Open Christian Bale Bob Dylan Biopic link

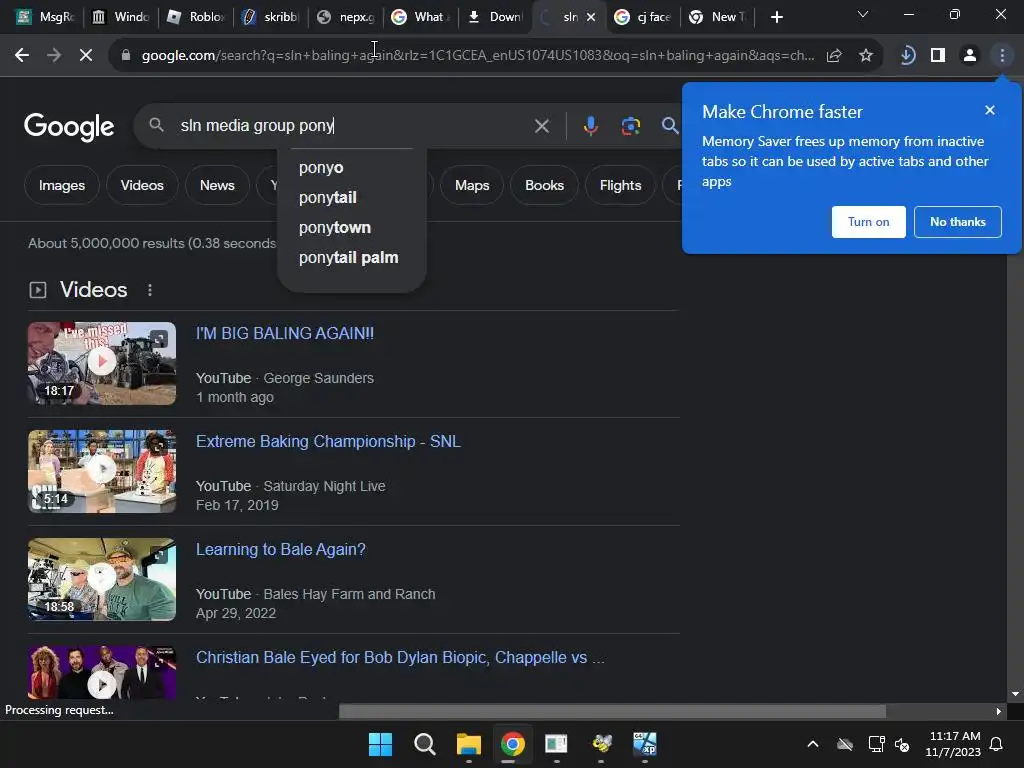pyautogui.click(x=400, y=658)
